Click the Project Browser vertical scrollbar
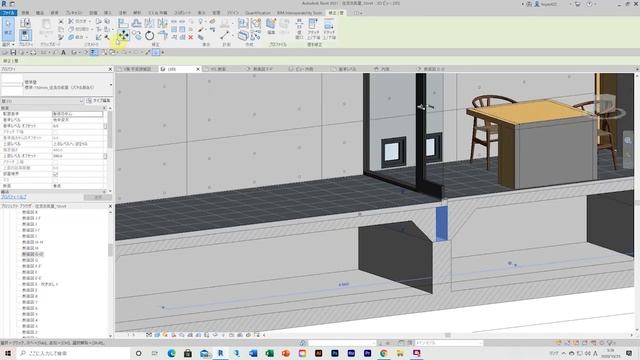The image size is (640, 360). [x=110, y=250]
